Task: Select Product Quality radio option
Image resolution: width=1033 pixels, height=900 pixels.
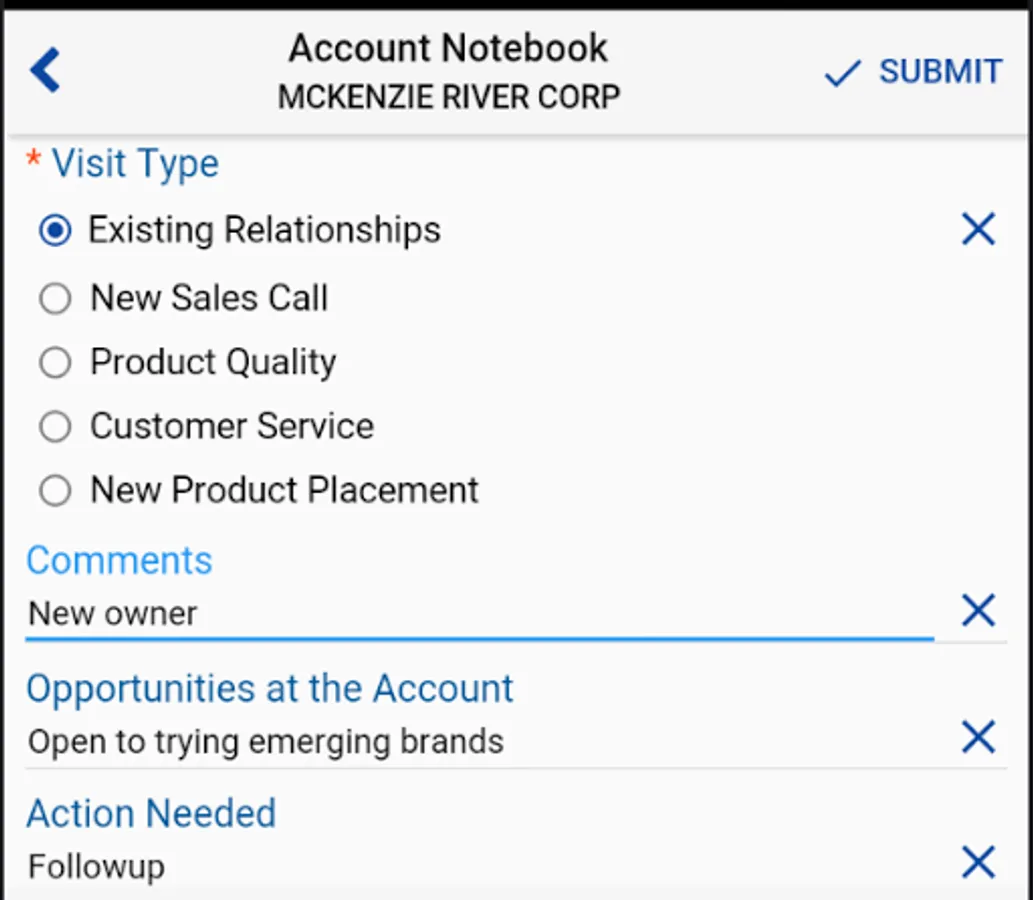Action: (55, 362)
